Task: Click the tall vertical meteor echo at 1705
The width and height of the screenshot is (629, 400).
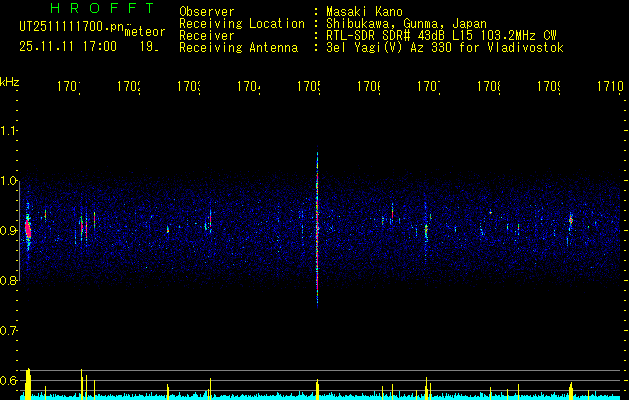Action: tap(317, 227)
